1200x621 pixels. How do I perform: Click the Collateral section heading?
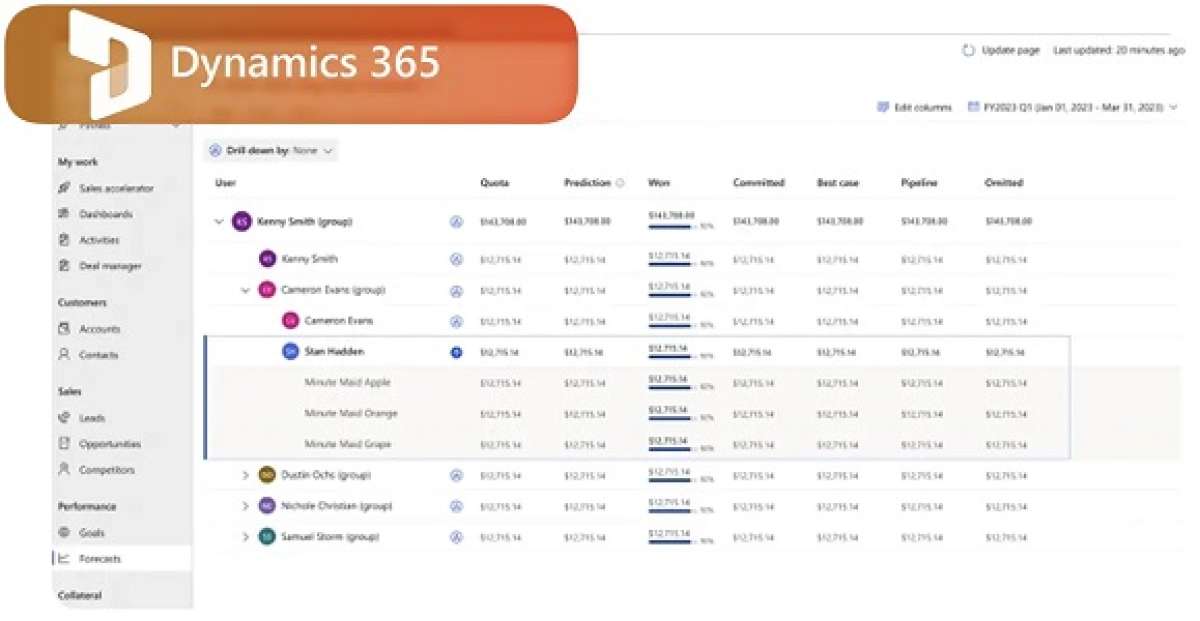tap(80, 596)
